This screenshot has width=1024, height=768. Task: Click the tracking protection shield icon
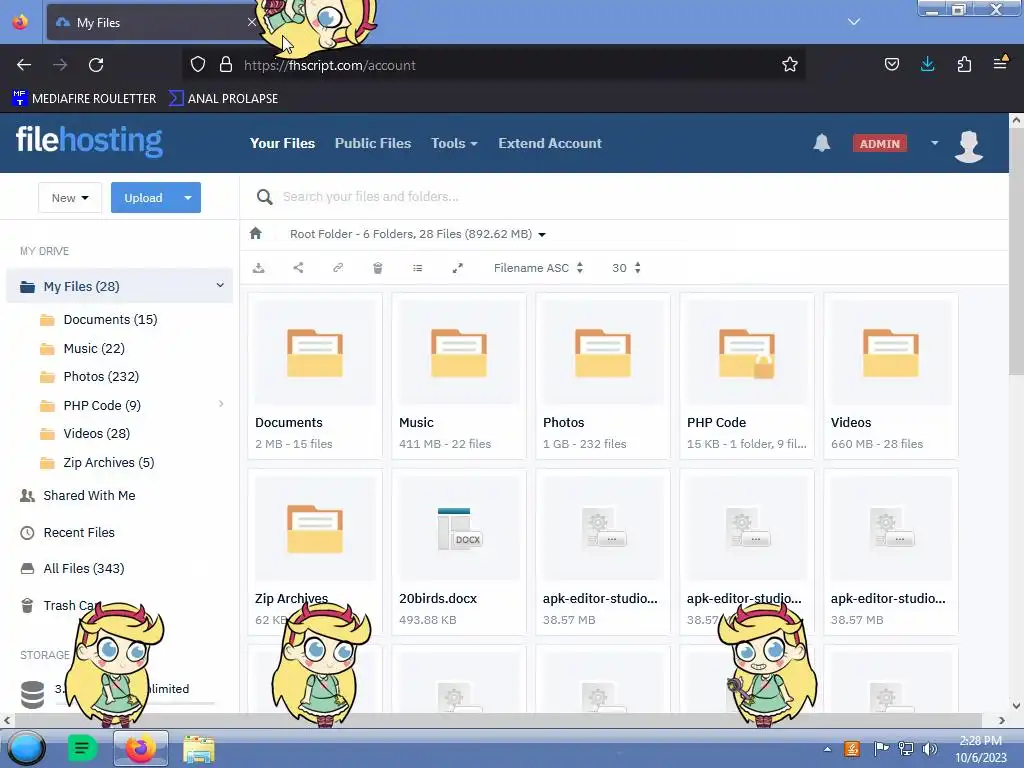pyautogui.click(x=198, y=65)
